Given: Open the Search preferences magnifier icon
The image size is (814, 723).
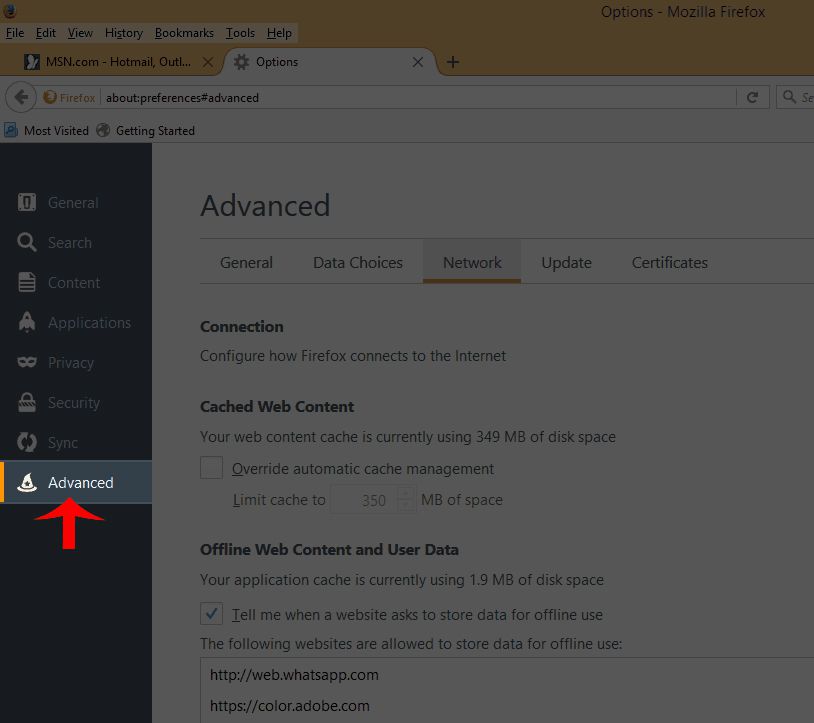Looking at the screenshot, I should click(x=28, y=243).
